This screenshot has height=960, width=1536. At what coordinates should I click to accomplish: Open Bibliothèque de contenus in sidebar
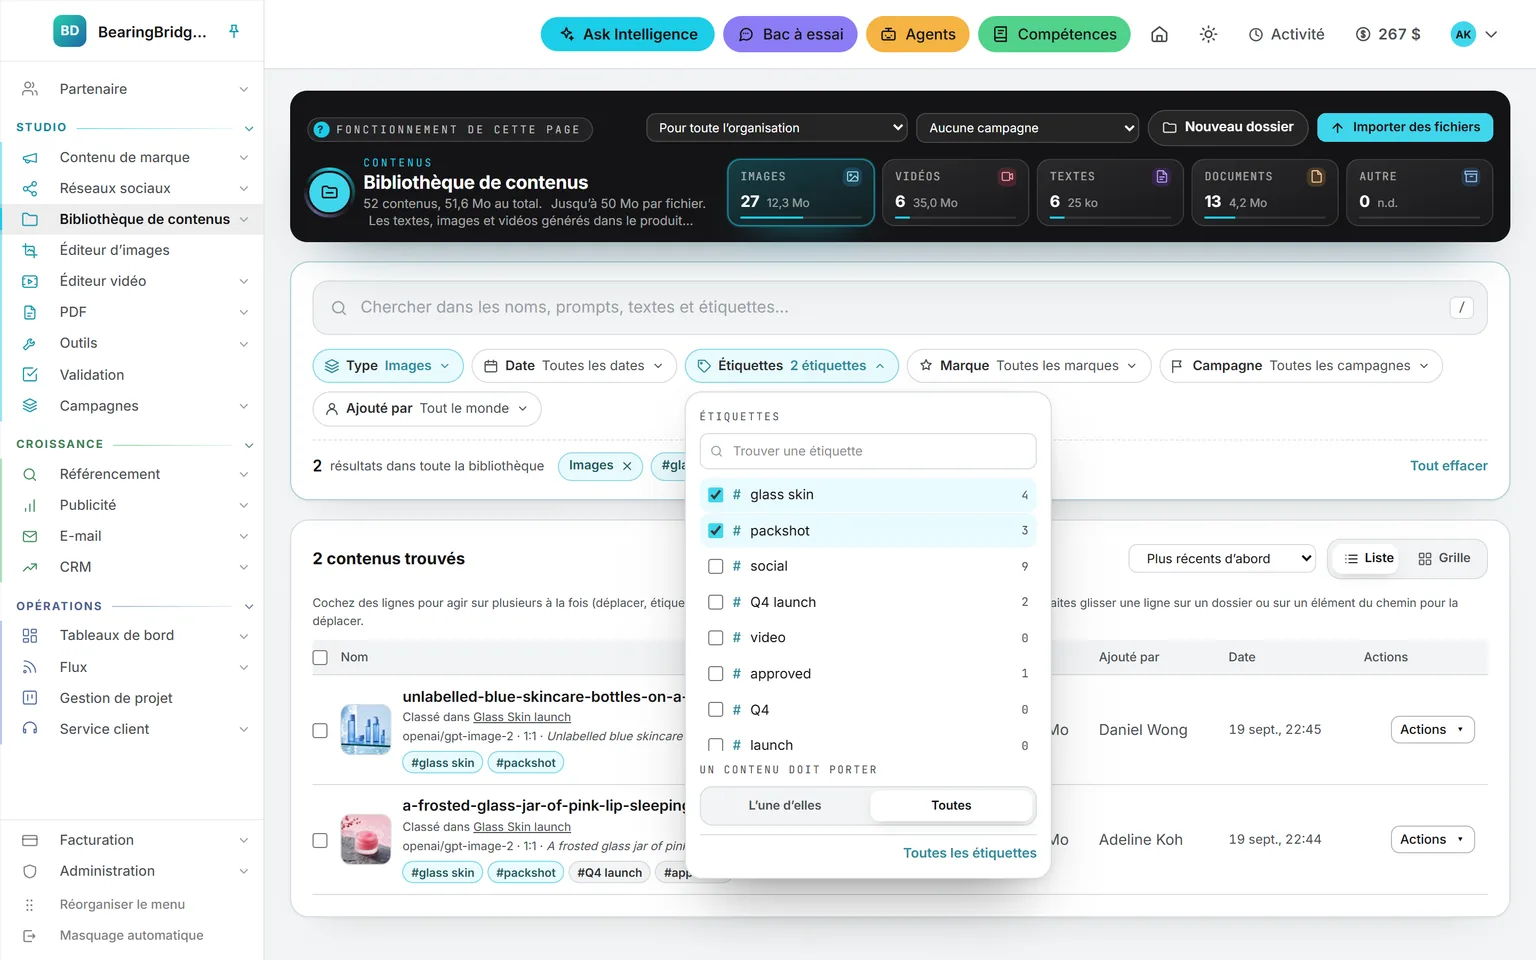click(x=131, y=219)
